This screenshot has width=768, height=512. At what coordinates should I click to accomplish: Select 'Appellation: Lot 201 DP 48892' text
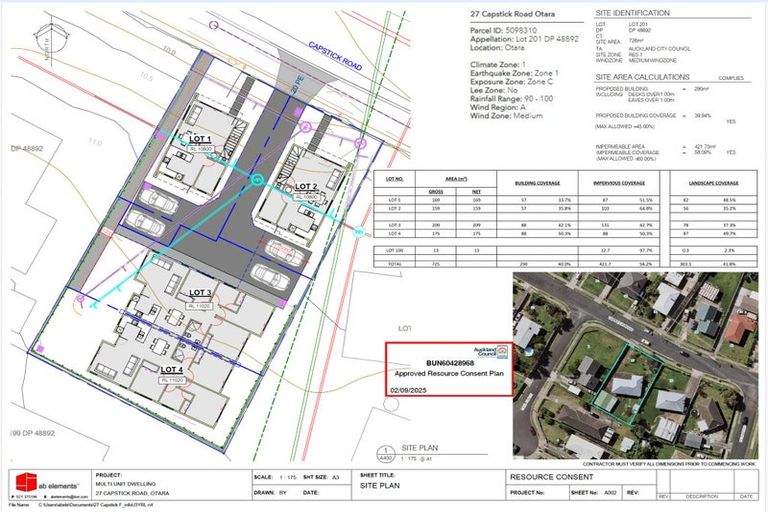point(524,39)
